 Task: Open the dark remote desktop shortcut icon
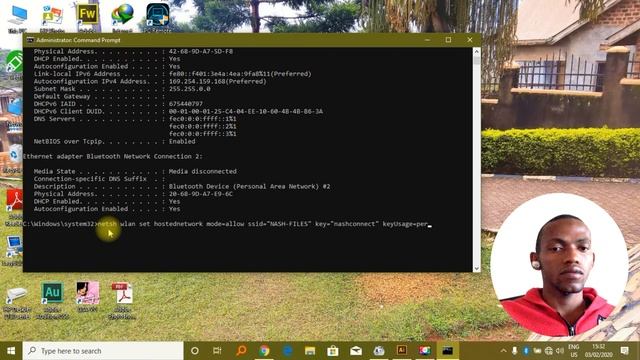click(158, 16)
